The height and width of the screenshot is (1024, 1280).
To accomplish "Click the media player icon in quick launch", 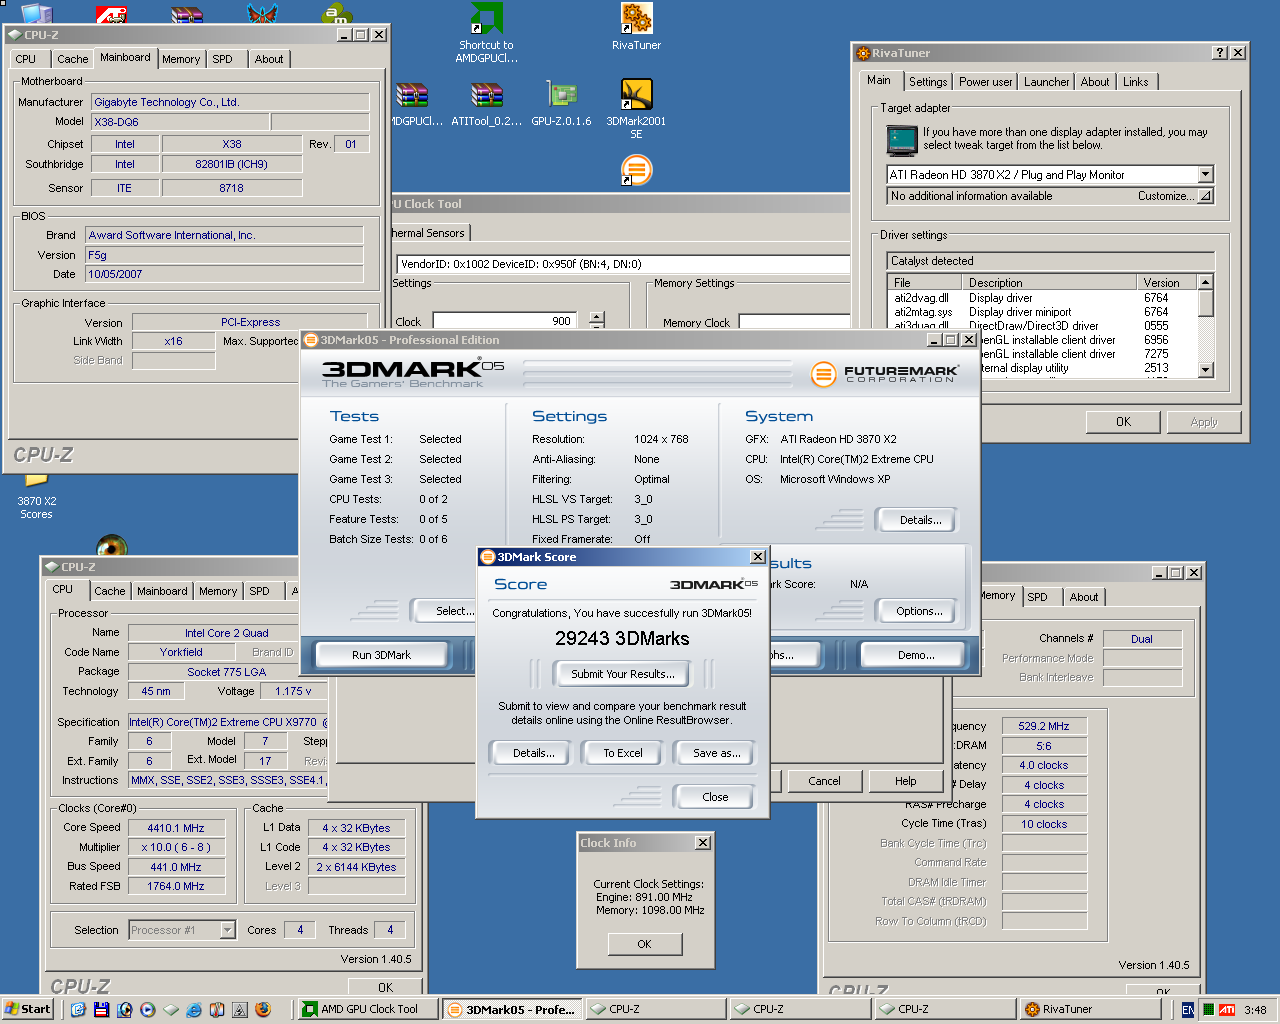I will click(x=148, y=1010).
